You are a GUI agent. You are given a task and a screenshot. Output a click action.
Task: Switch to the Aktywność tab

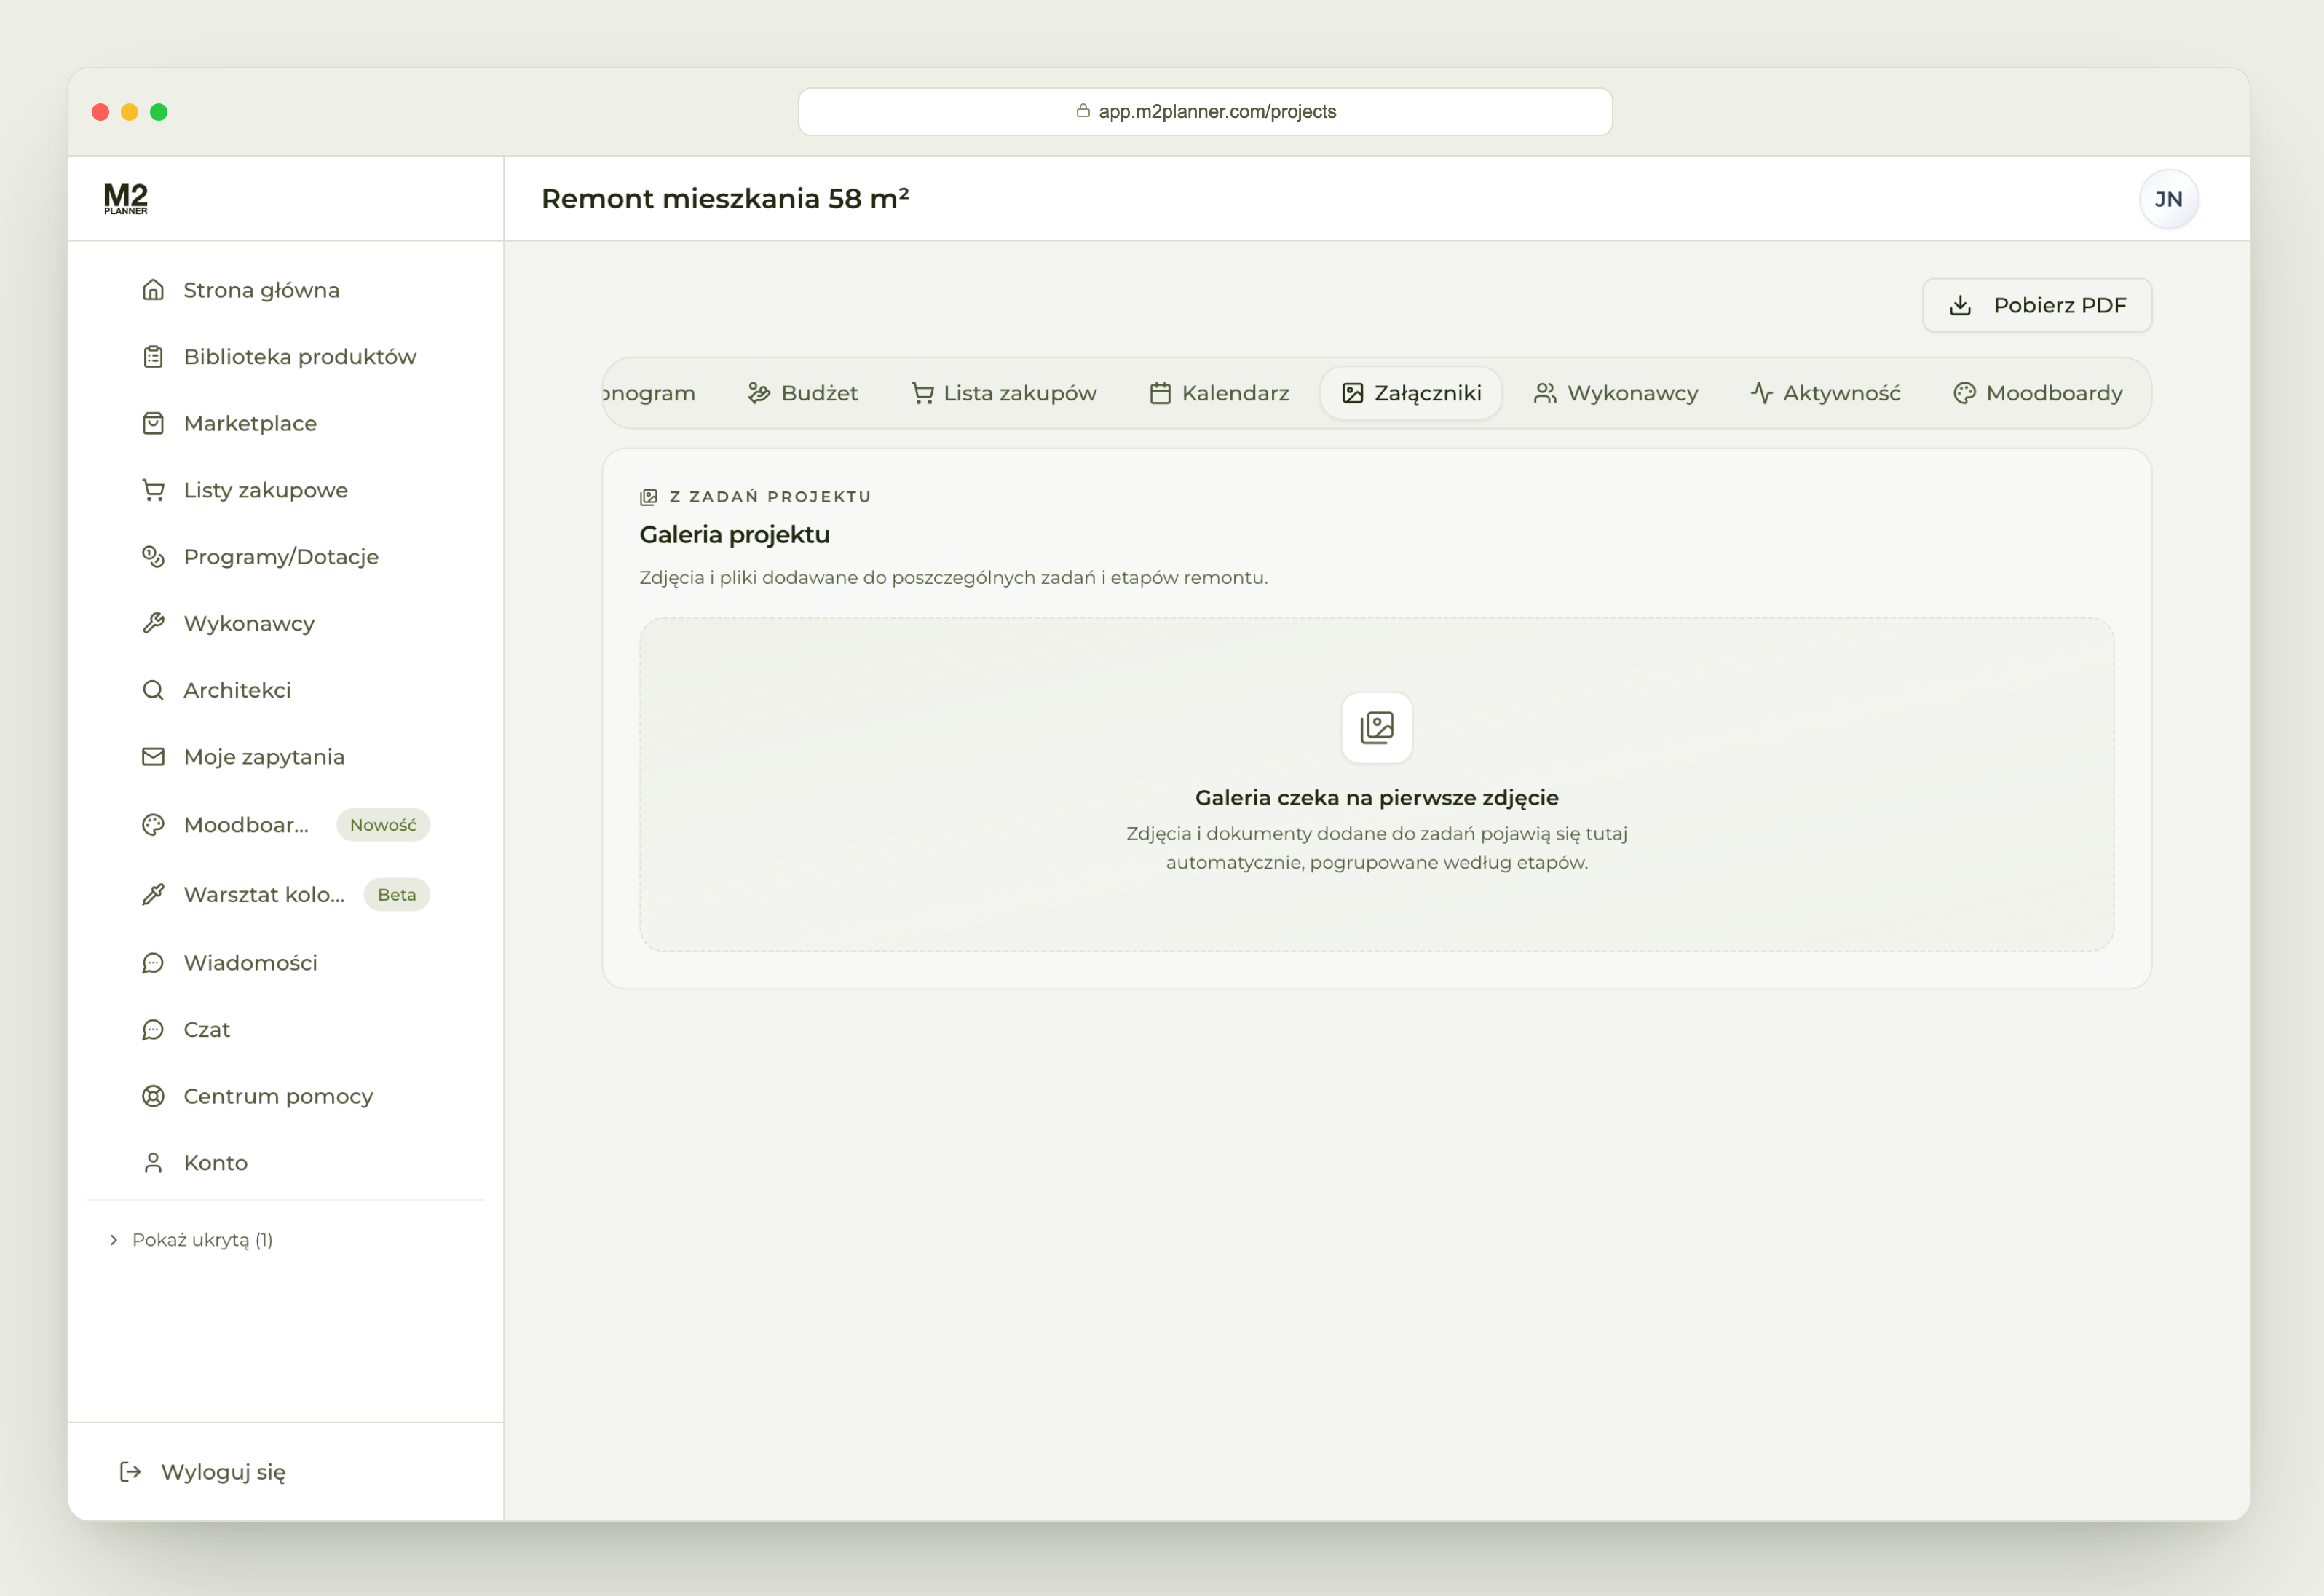(1826, 393)
